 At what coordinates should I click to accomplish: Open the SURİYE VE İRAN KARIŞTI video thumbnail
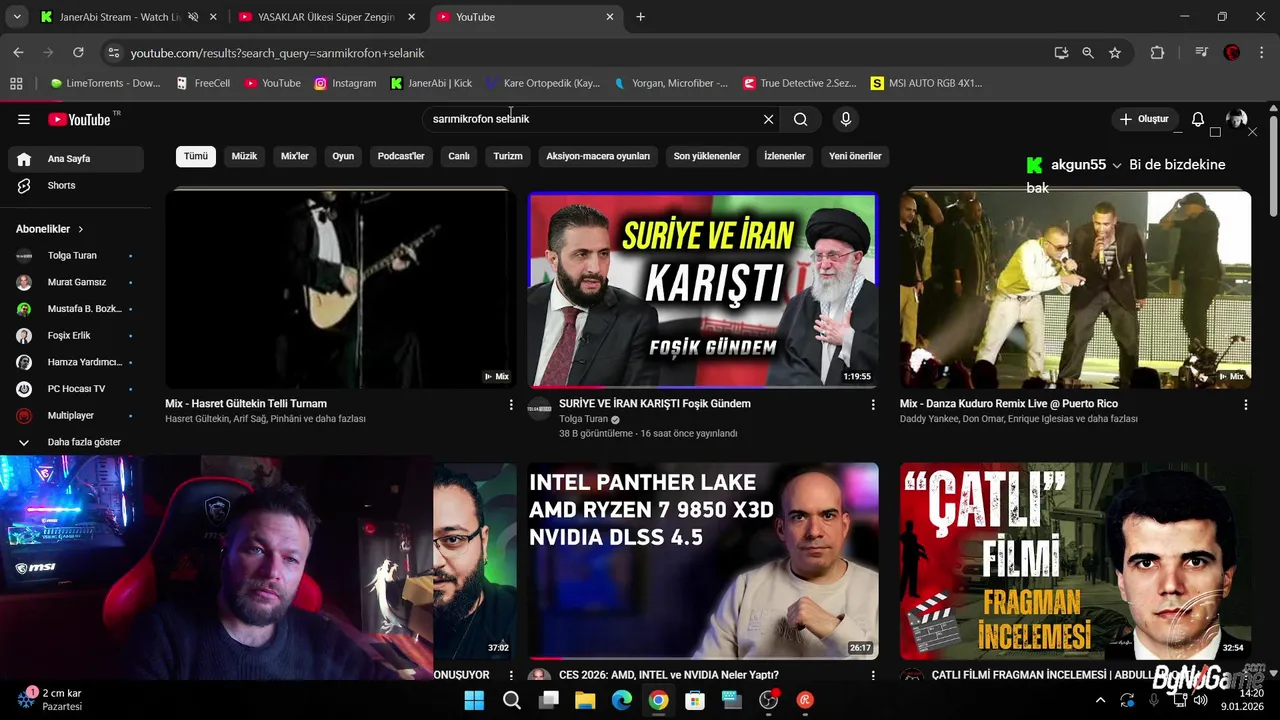pyautogui.click(x=703, y=289)
